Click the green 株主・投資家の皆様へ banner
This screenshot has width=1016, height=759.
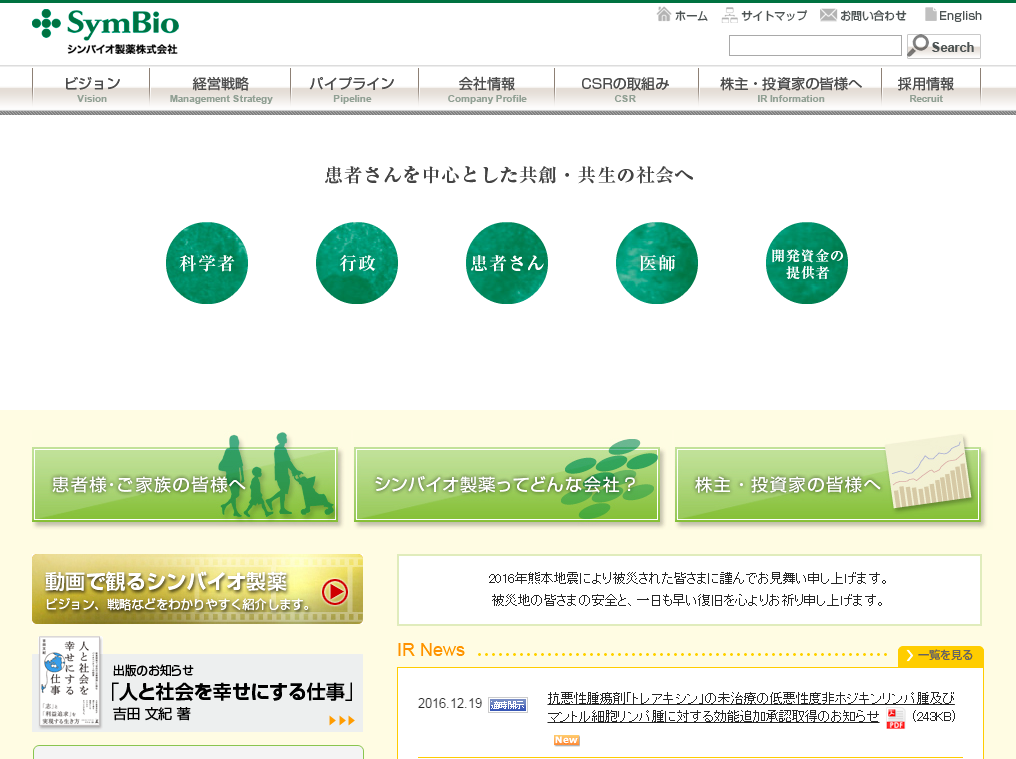[x=827, y=484]
